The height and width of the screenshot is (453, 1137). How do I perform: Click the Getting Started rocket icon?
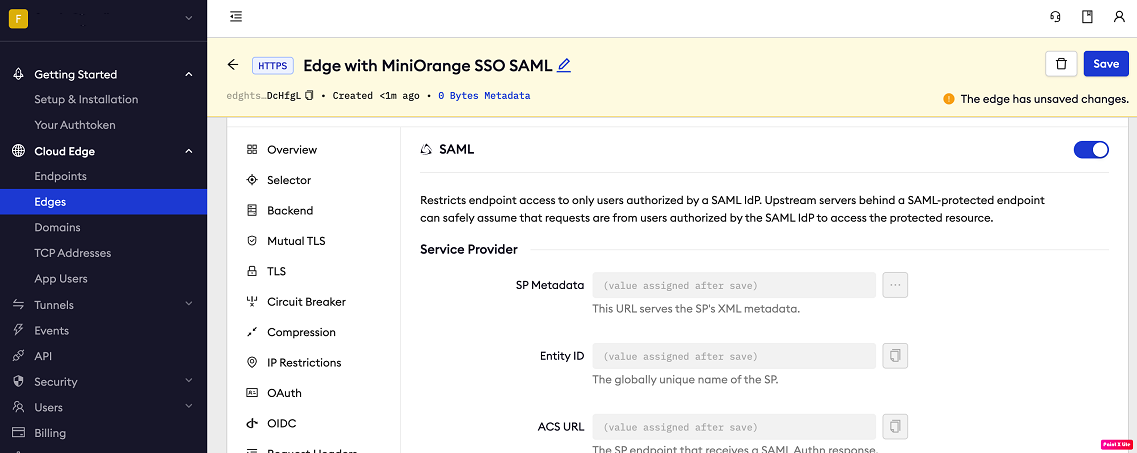click(x=19, y=74)
